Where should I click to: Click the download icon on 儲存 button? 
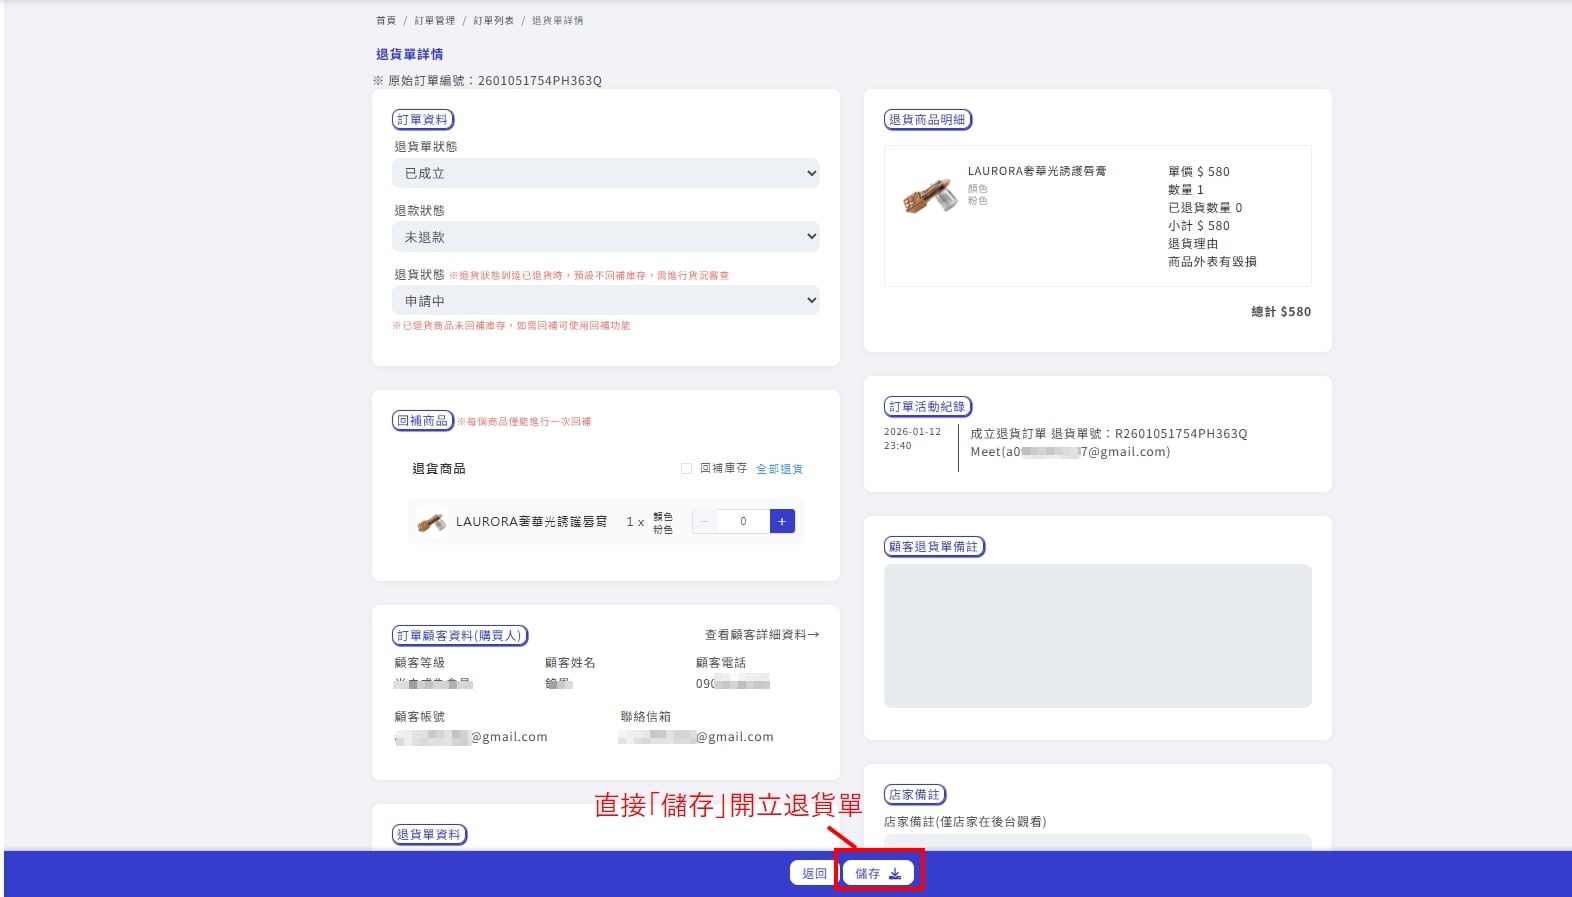895,874
